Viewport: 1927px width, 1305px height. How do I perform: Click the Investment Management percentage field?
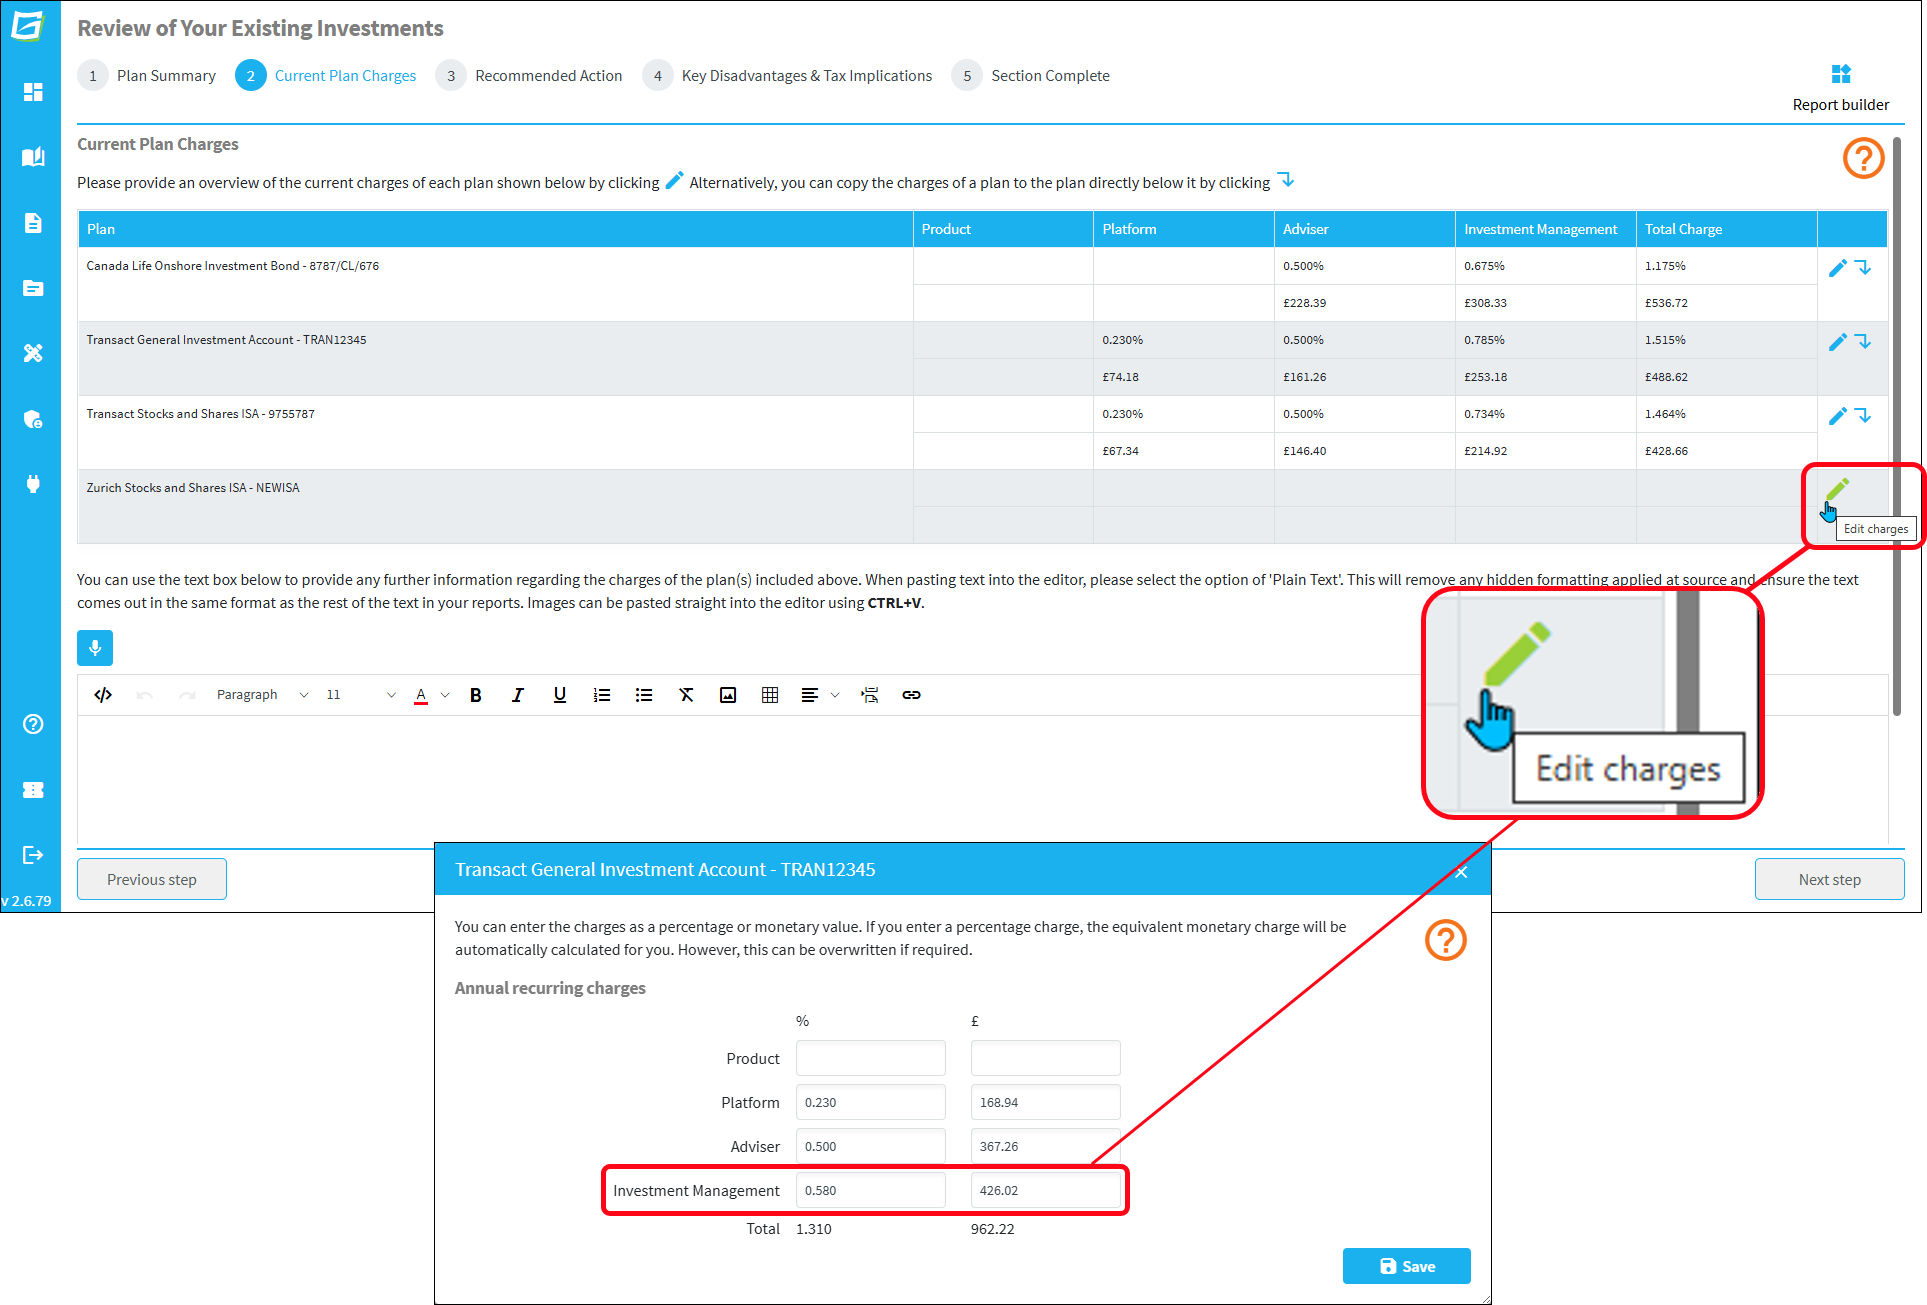(870, 1190)
